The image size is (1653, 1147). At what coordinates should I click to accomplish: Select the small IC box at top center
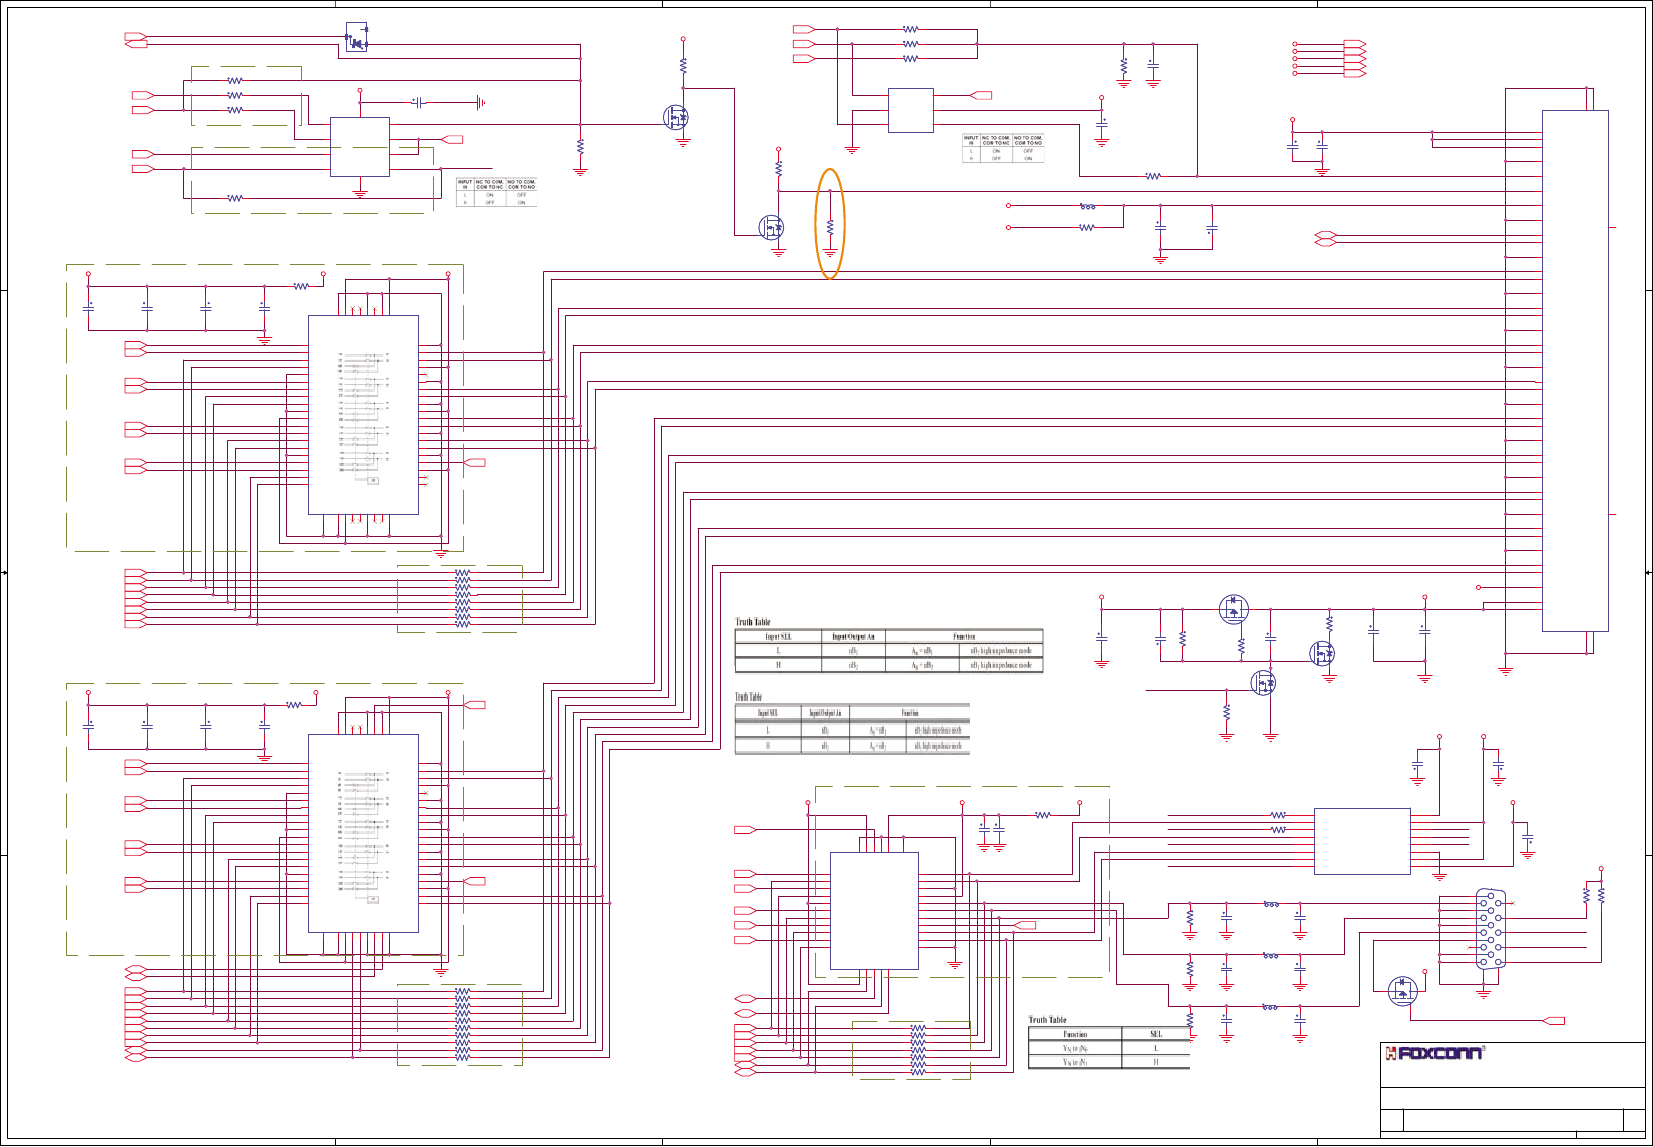[x=910, y=110]
